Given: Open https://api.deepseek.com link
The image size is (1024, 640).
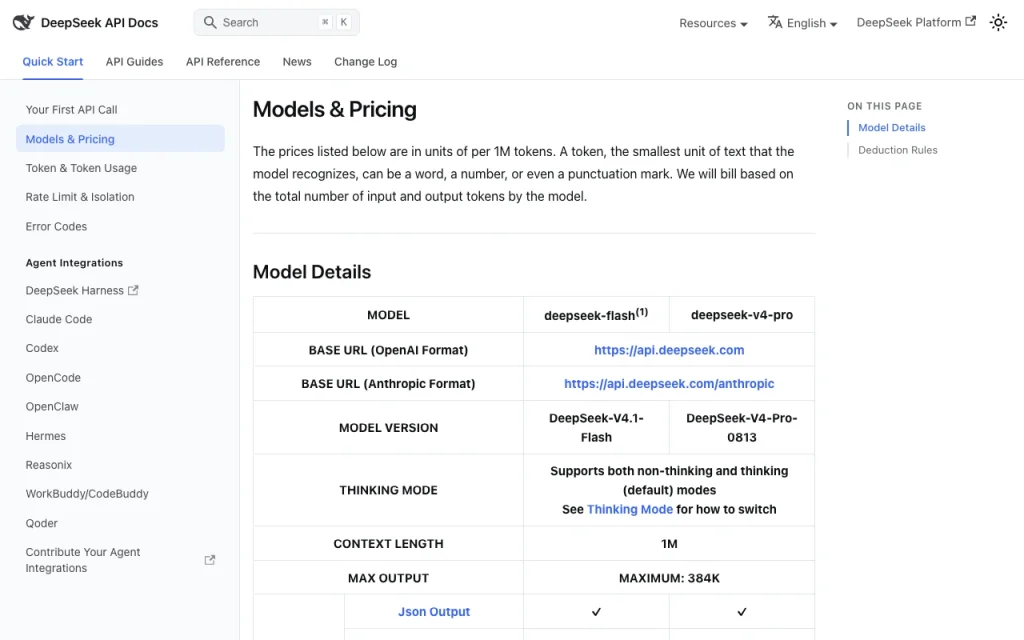Looking at the screenshot, I should coord(669,350).
